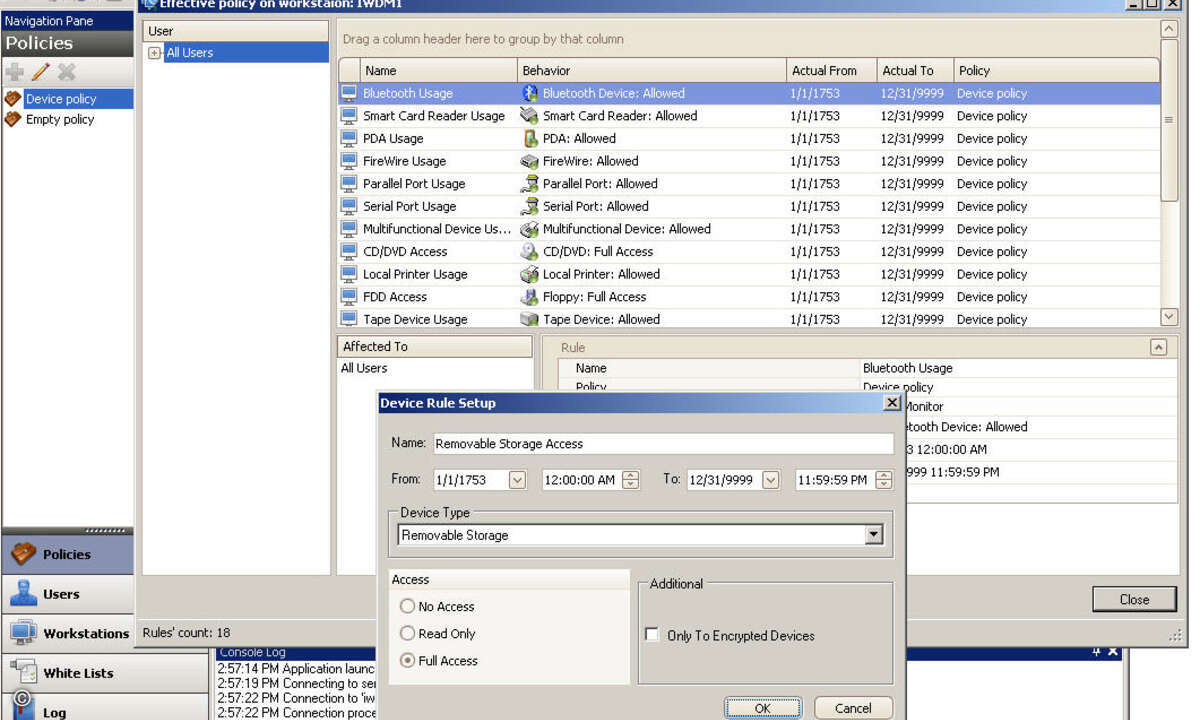
Task: Sort by the Actual From column header
Action: [x=831, y=70]
